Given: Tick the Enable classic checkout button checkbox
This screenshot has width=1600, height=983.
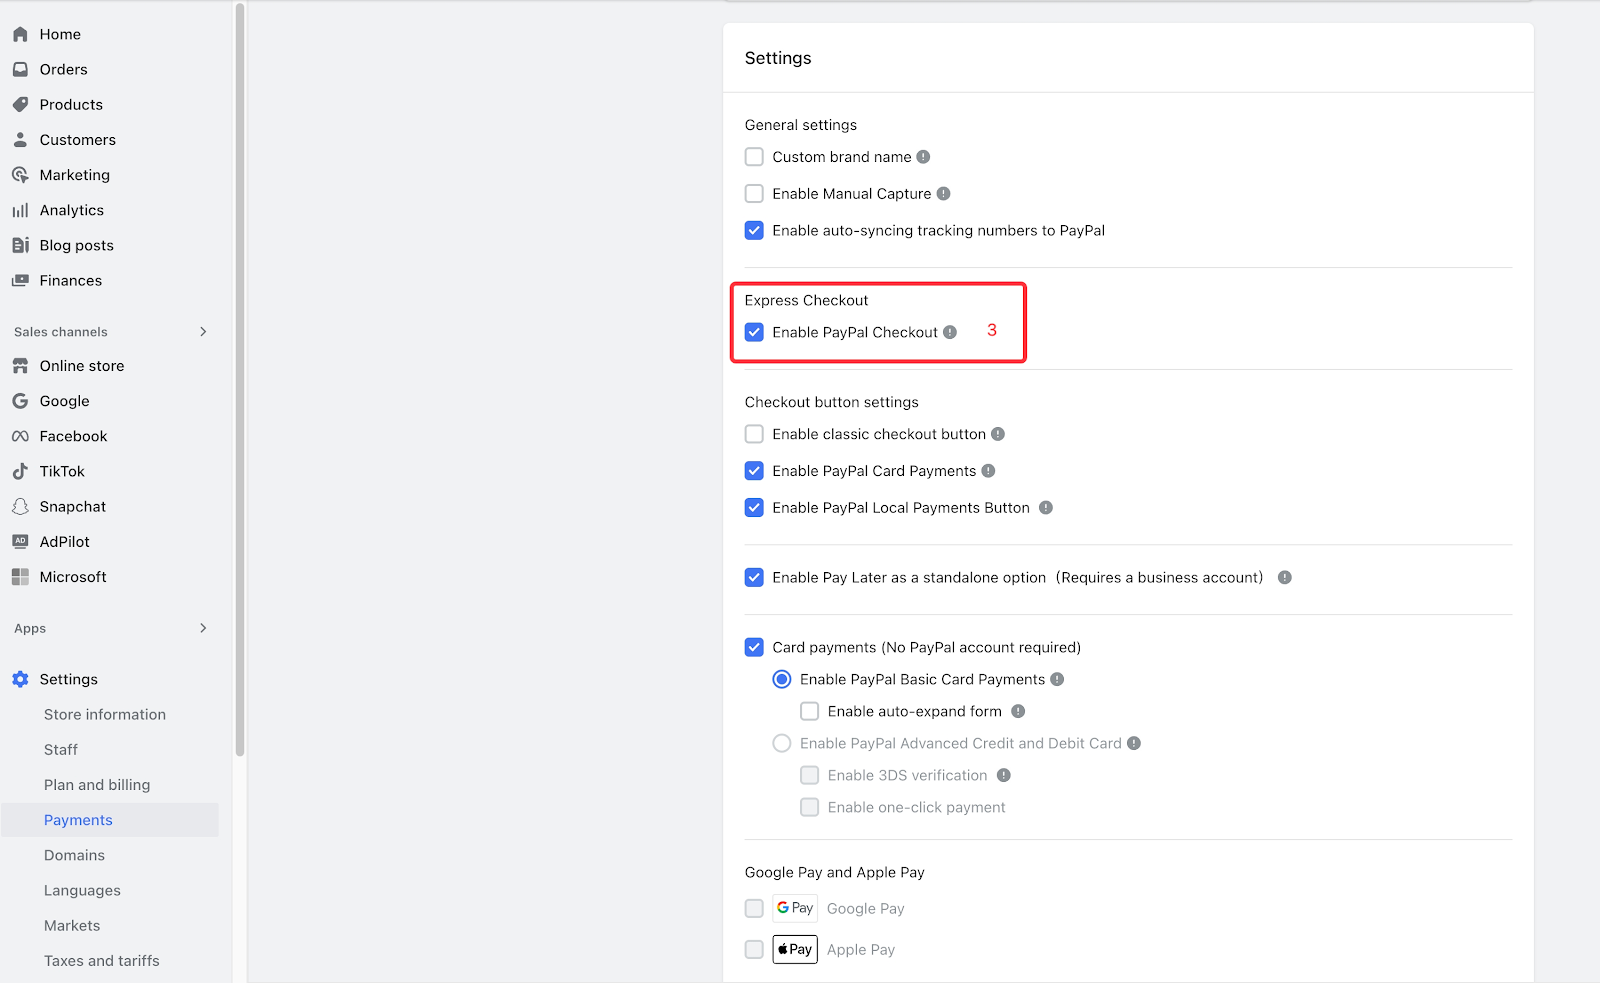Looking at the screenshot, I should [x=754, y=434].
